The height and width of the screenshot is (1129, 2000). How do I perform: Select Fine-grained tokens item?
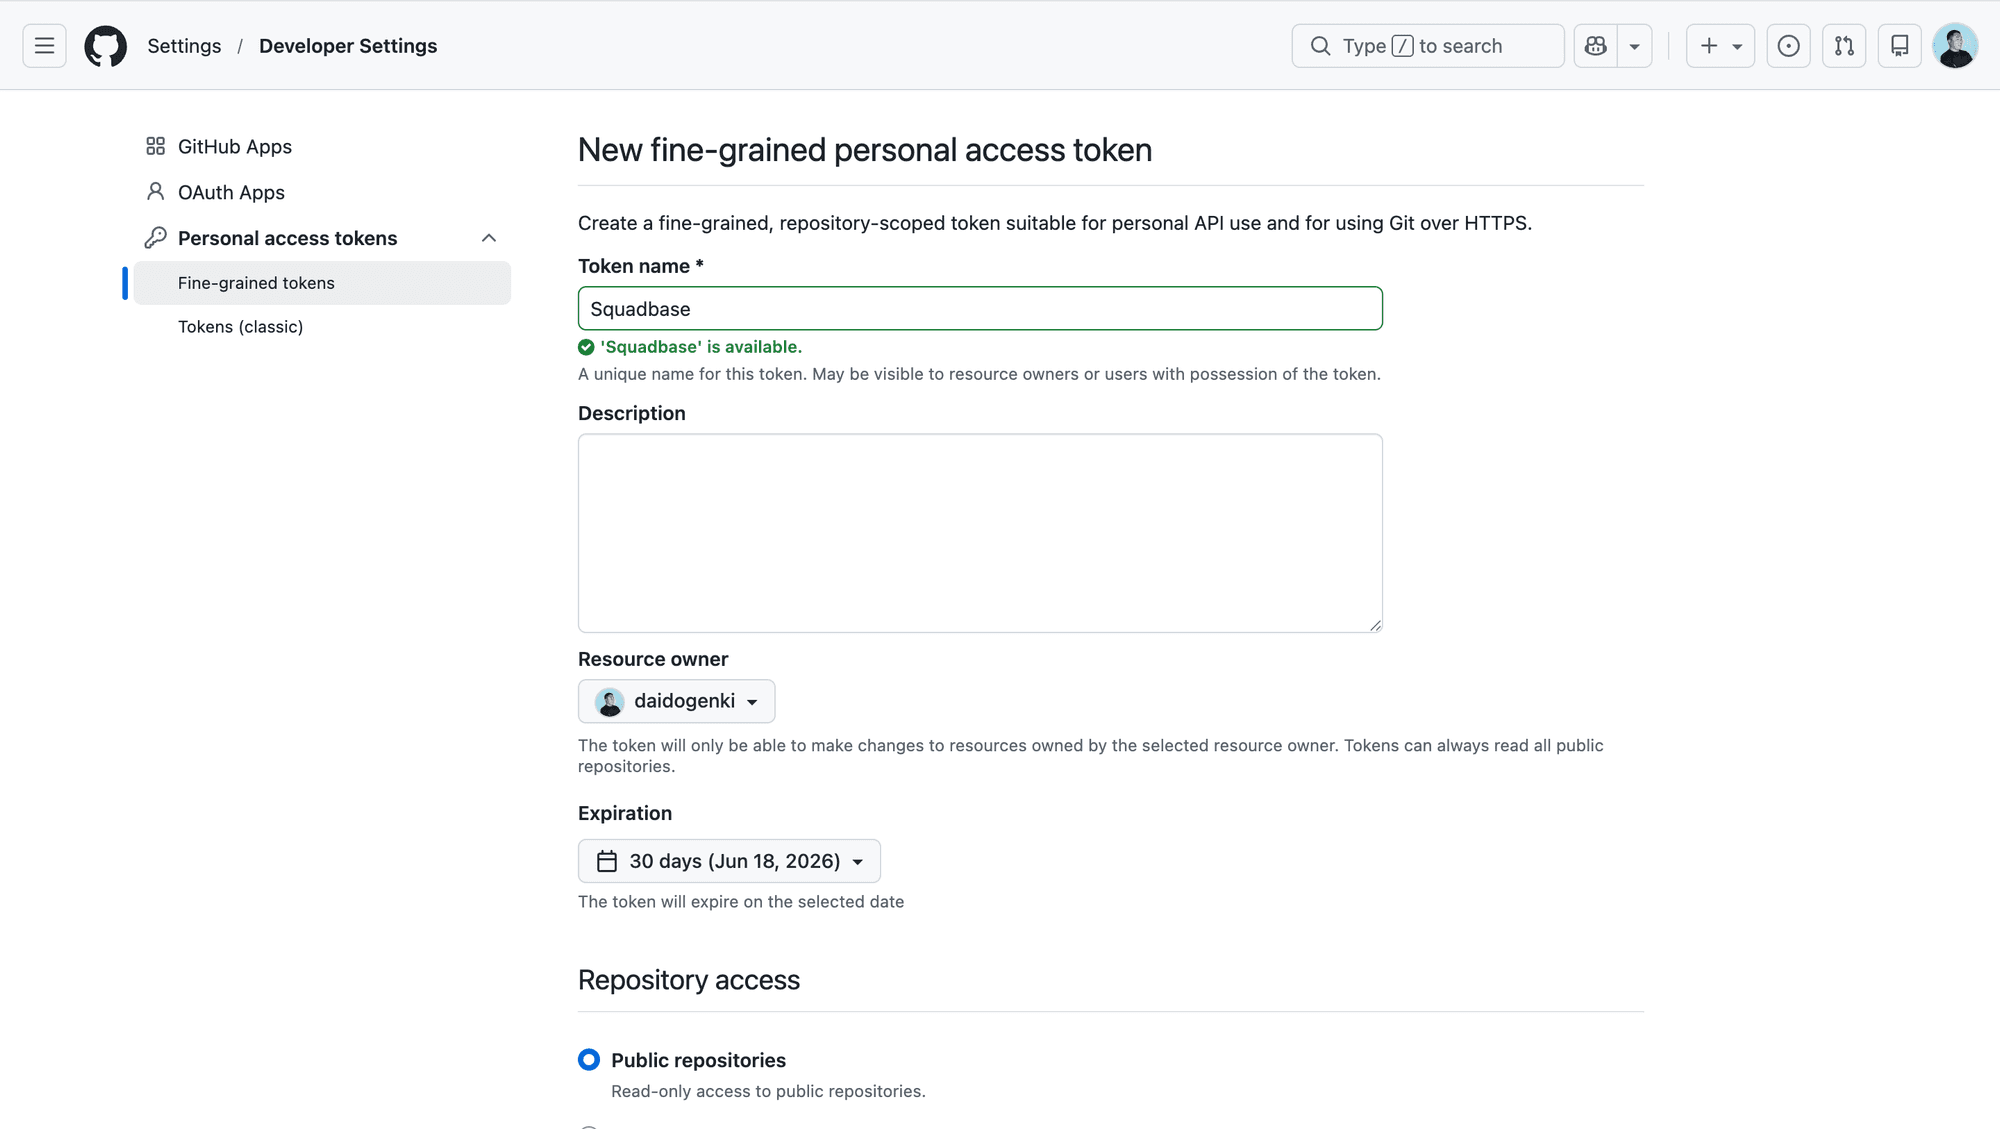point(322,283)
